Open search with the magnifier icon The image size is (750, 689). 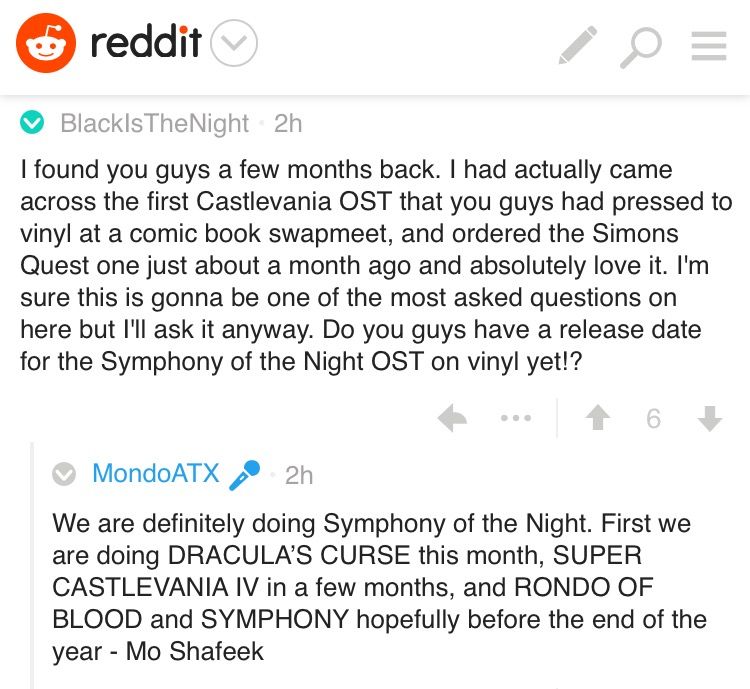(642, 46)
